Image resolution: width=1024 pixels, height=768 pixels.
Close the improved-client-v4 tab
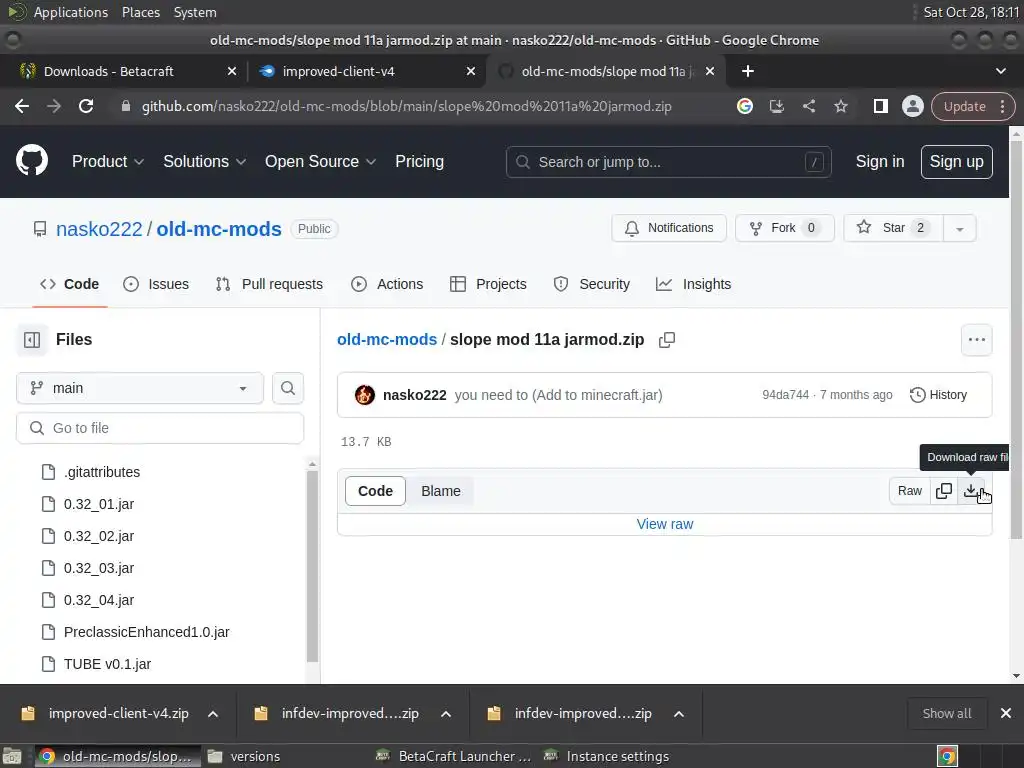[x=471, y=71]
